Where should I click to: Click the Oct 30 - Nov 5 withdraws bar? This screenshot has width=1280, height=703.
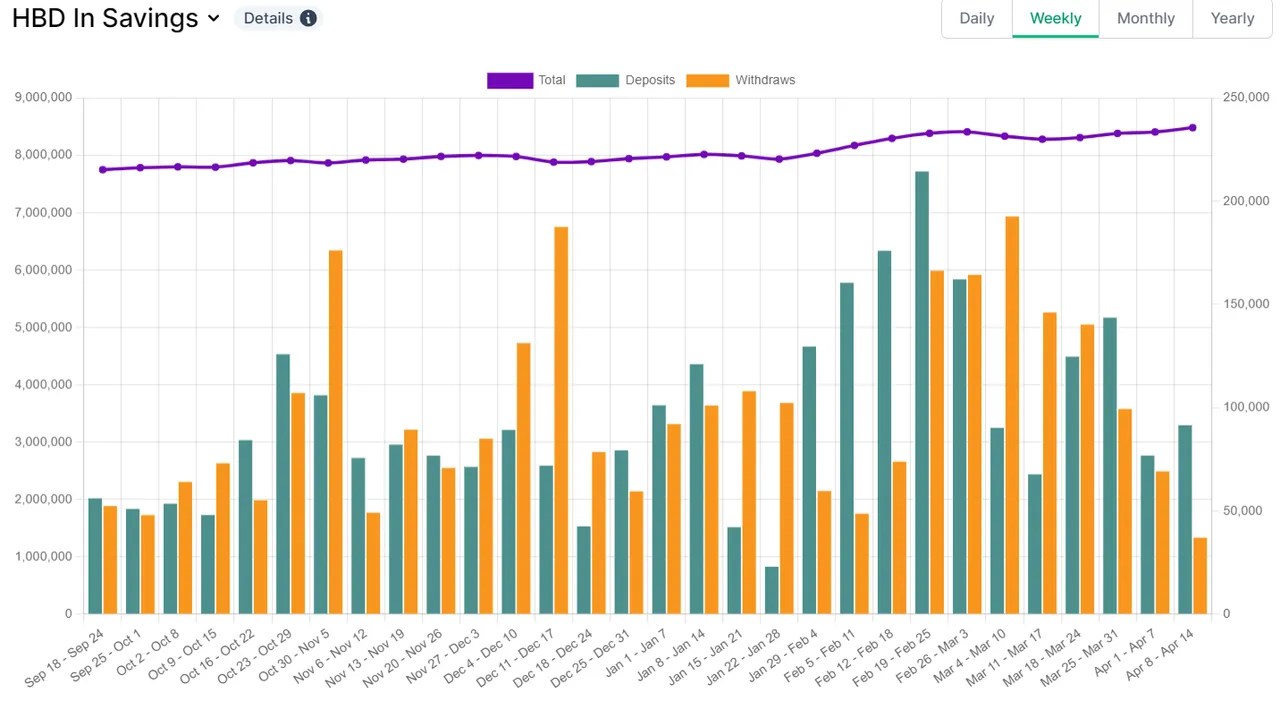click(x=336, y=432)
